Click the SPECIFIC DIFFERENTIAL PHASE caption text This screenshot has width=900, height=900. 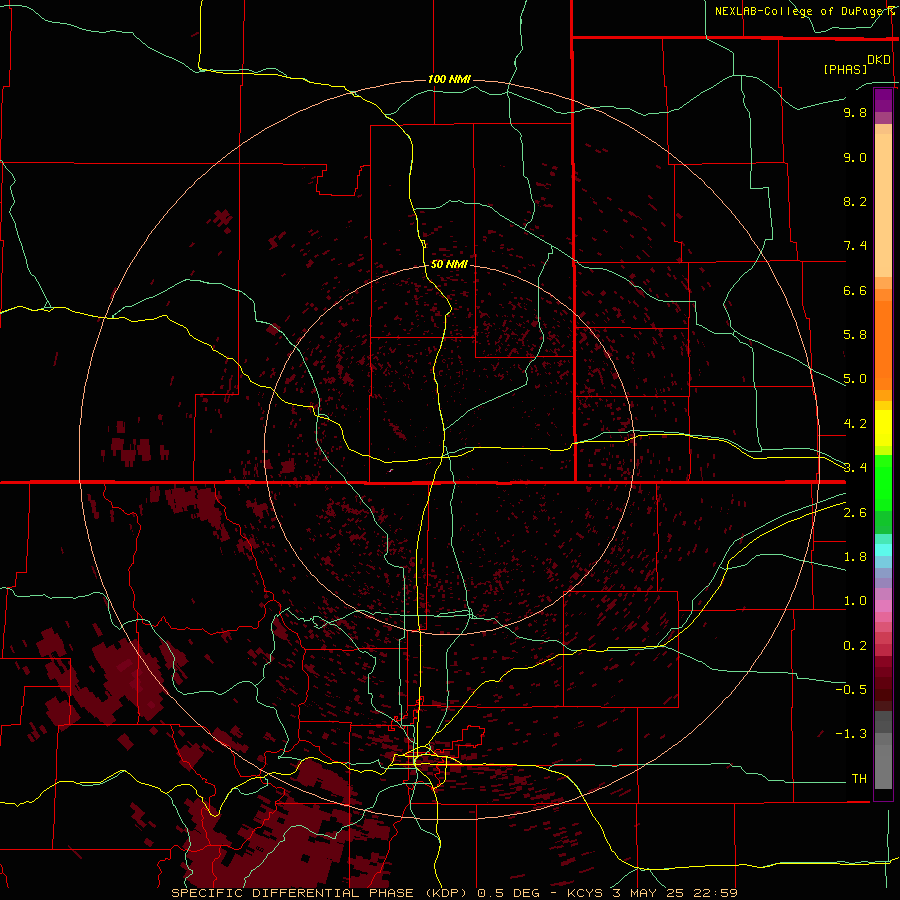pos(292,893)
